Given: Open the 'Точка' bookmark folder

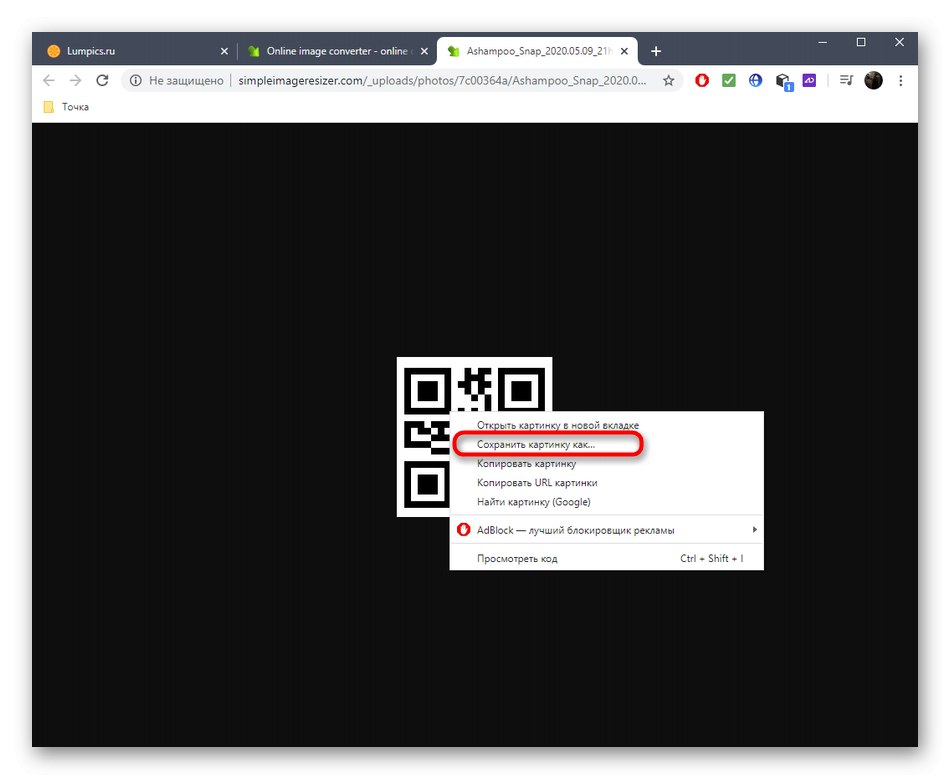Looking at the screenshot, I should (67, 107).
